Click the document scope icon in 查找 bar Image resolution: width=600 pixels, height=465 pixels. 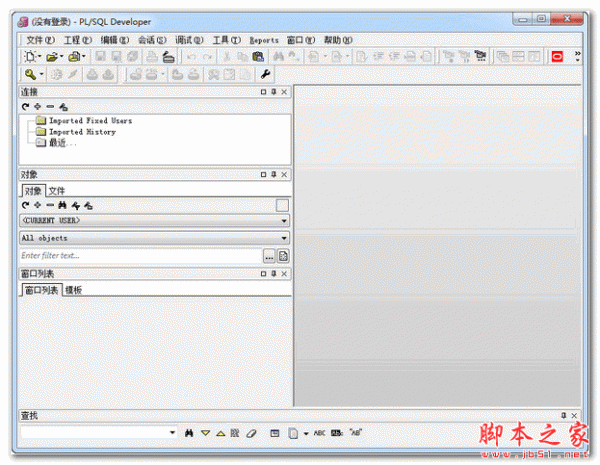click(x=293, y=433)
